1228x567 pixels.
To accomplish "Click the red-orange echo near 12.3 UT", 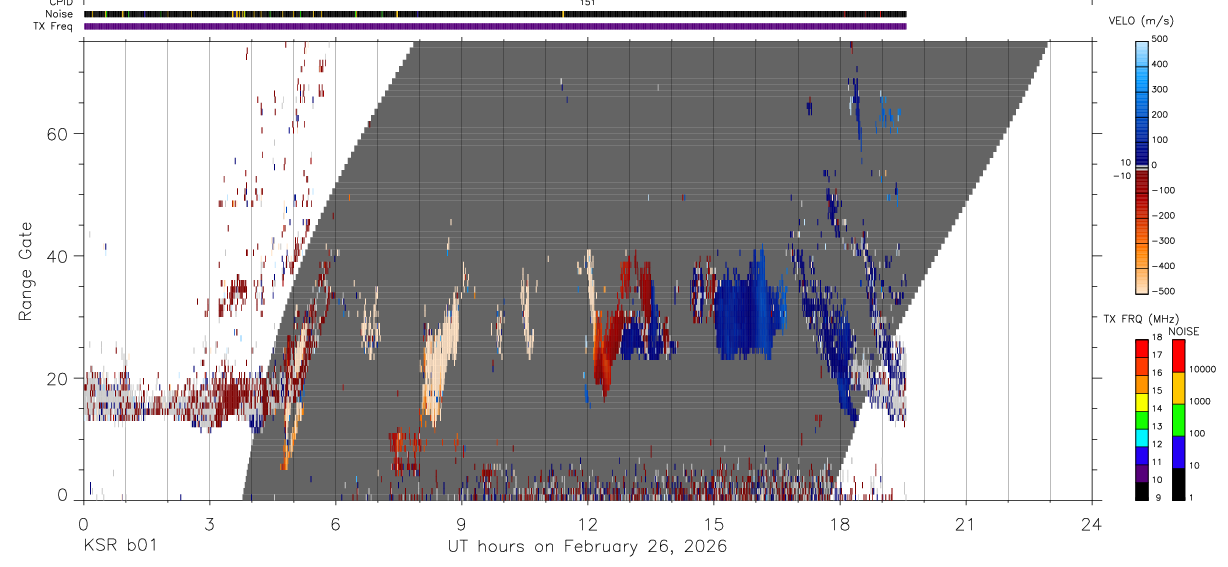I will (x=603, y=355).
